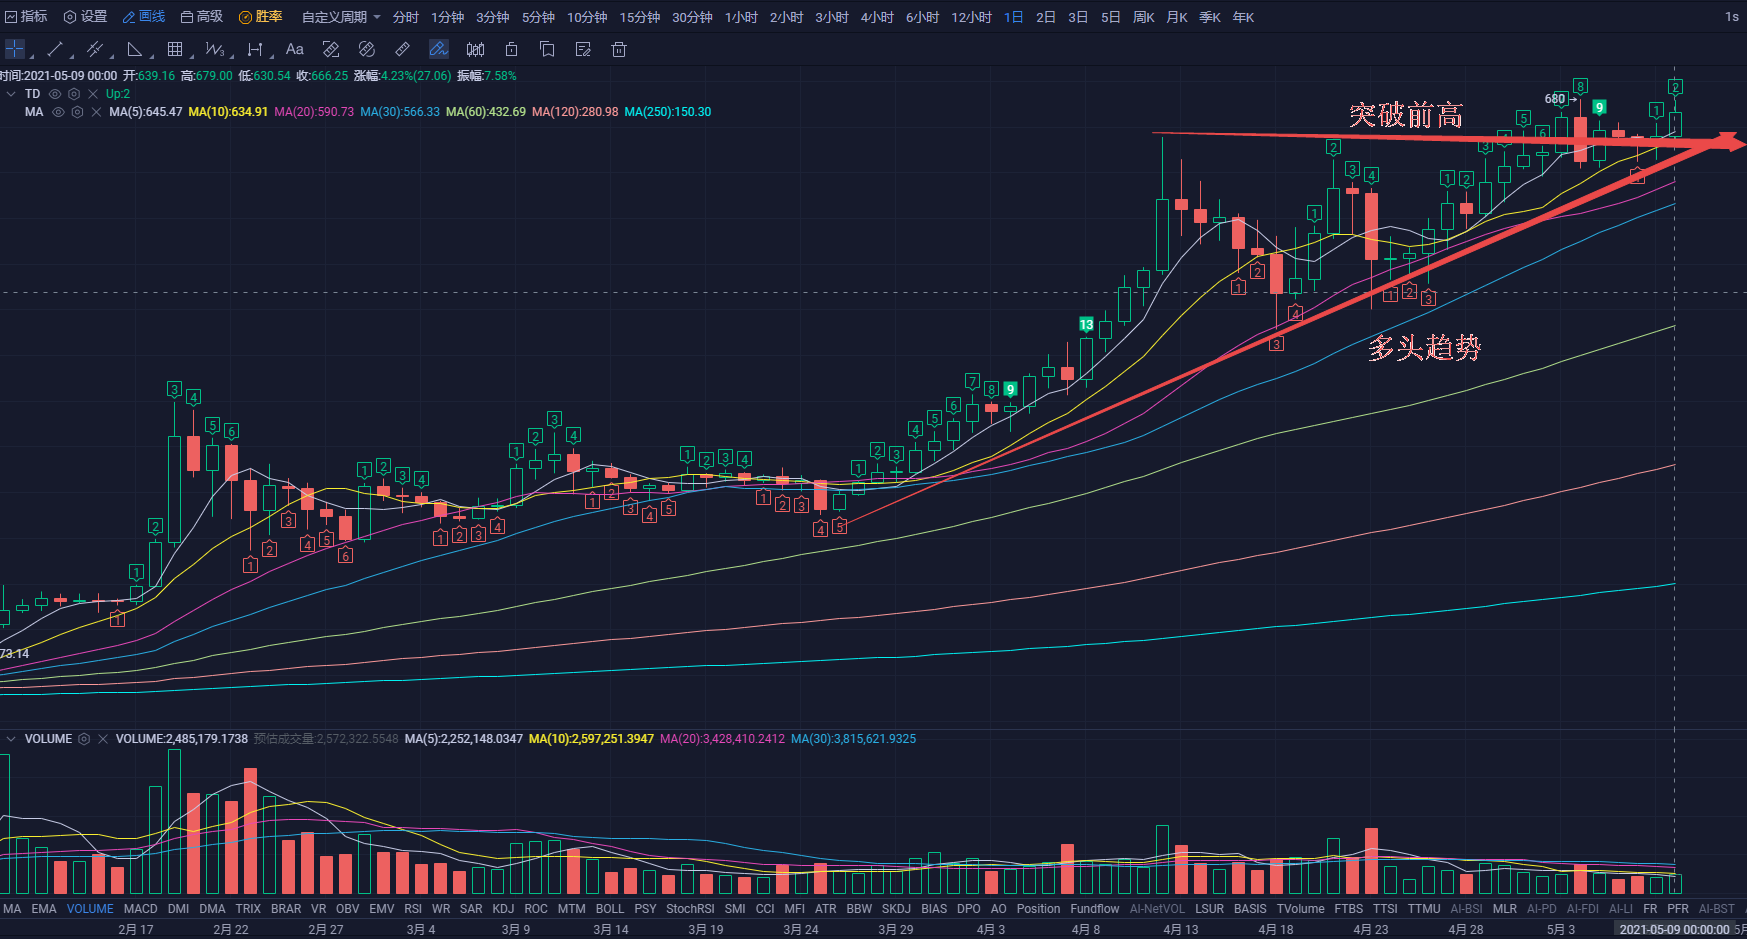1747x939 pixels.
Task: Switch to the 周K weekly chart
Action: 1143,17
